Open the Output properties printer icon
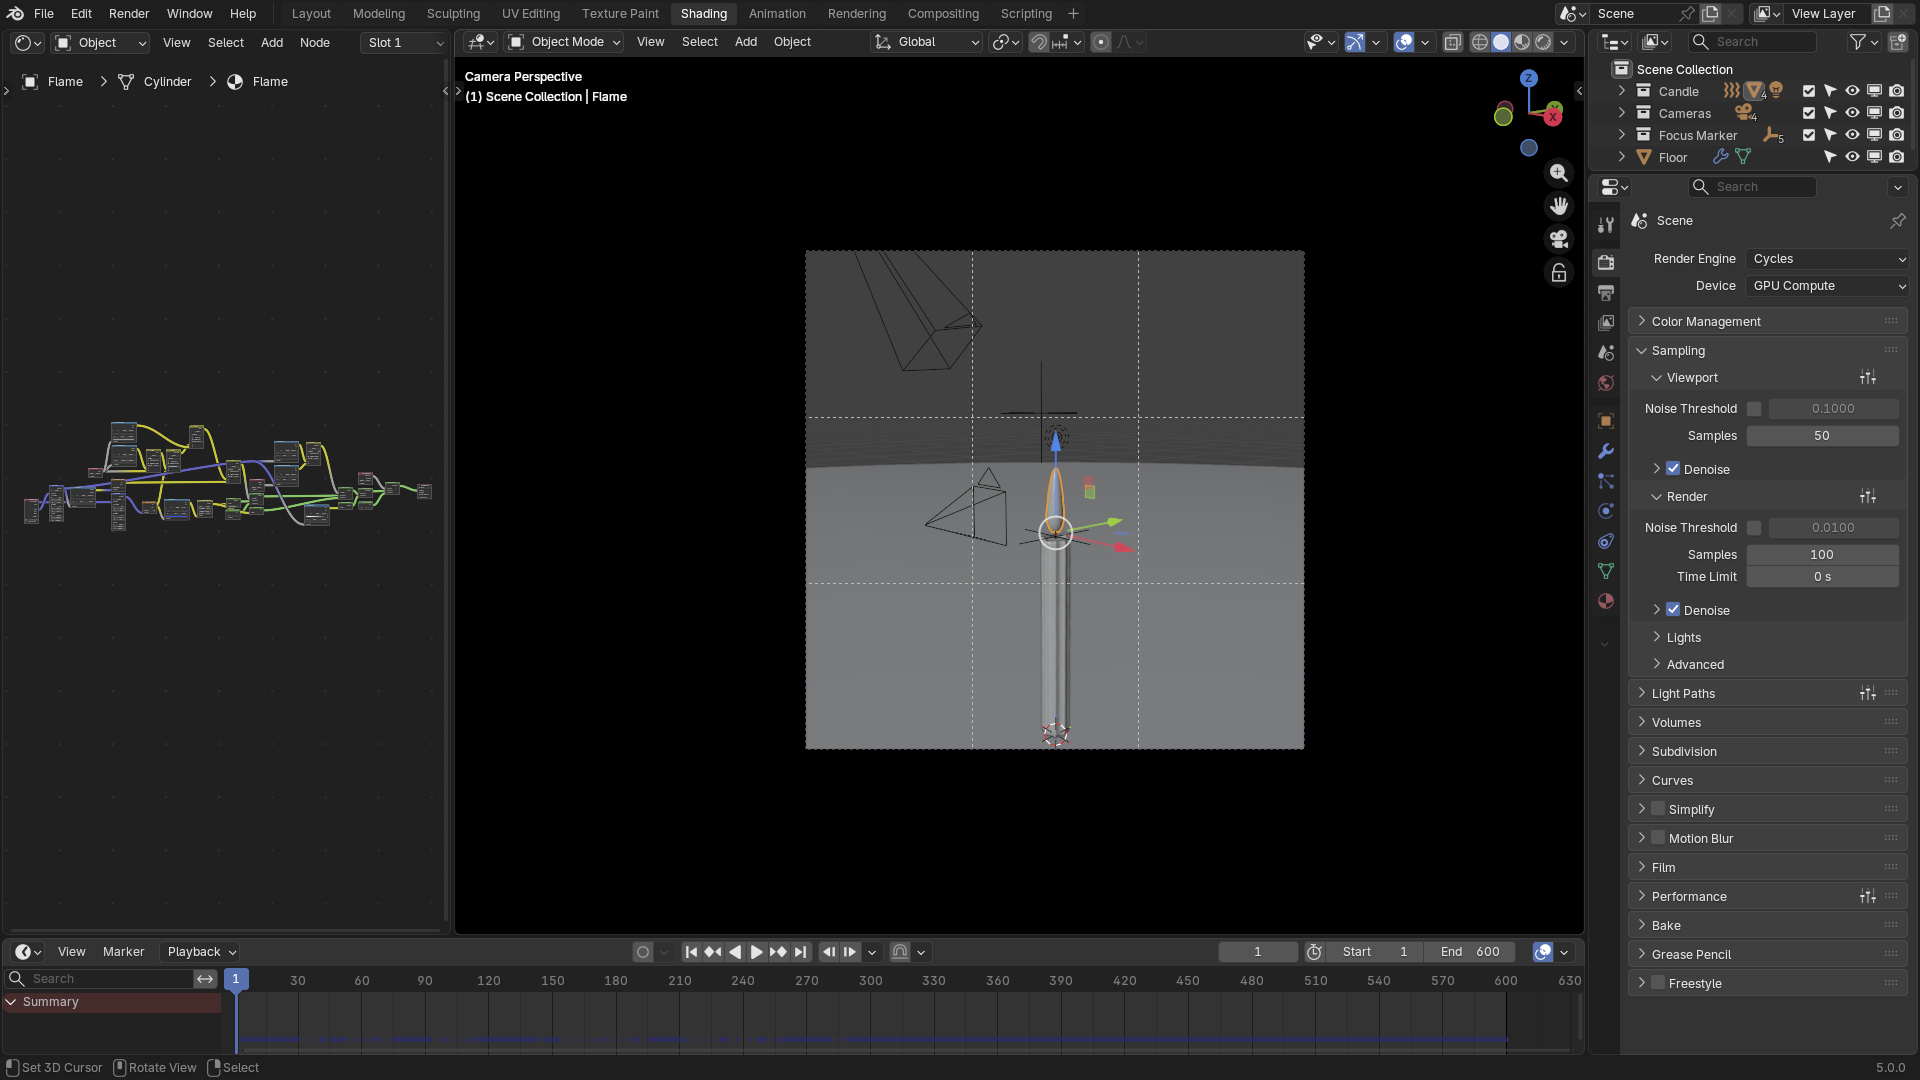This screenshot has height=1080, width=1920. [1606, 293]
